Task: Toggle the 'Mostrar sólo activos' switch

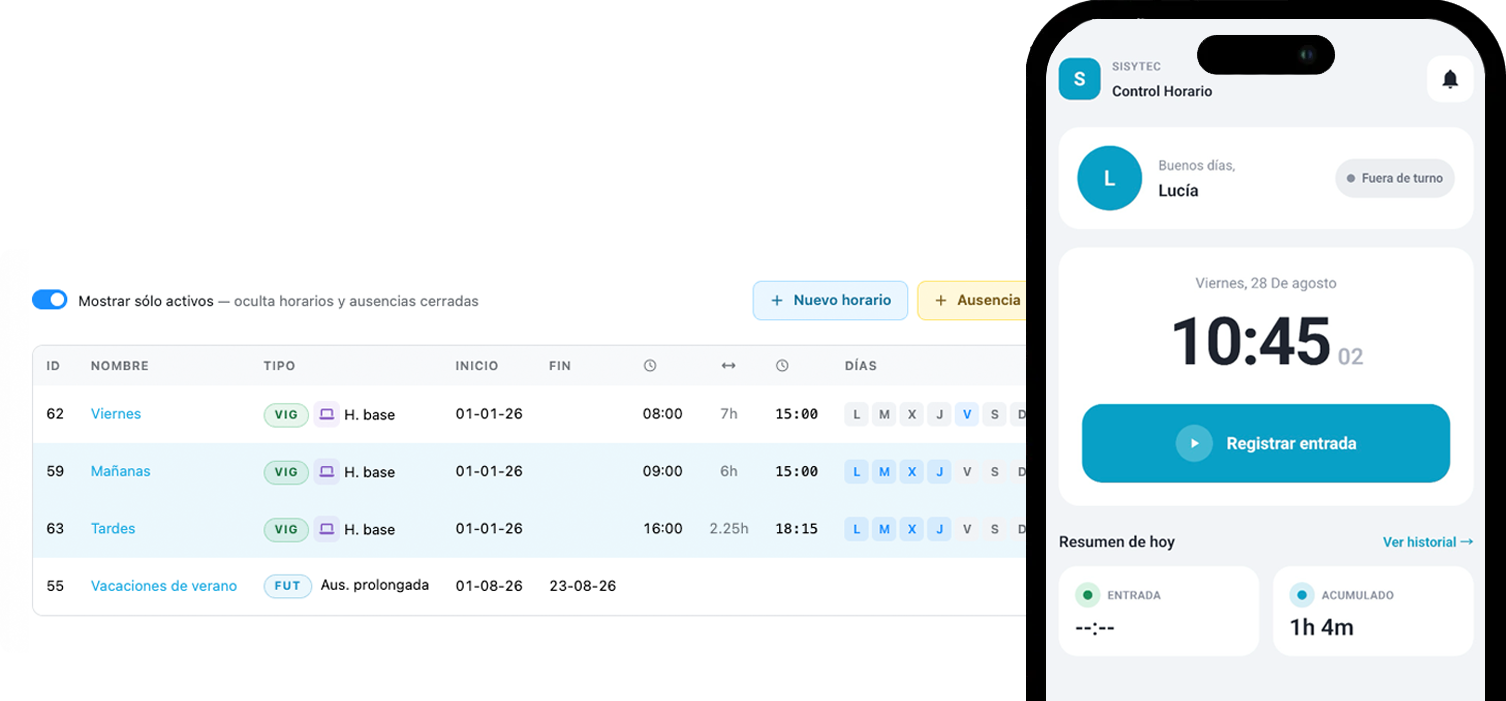Action: tap(49, 300)
